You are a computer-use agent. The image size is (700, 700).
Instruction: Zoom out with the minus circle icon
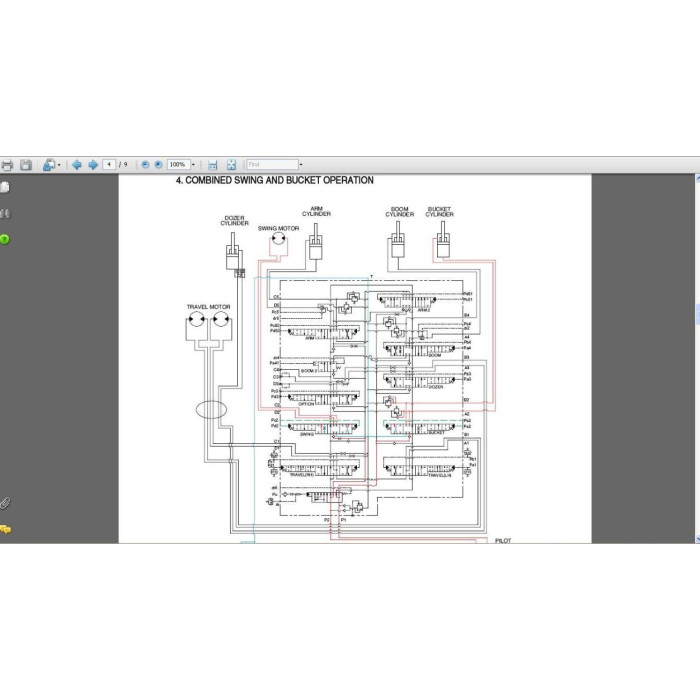(x=146, y=165)
